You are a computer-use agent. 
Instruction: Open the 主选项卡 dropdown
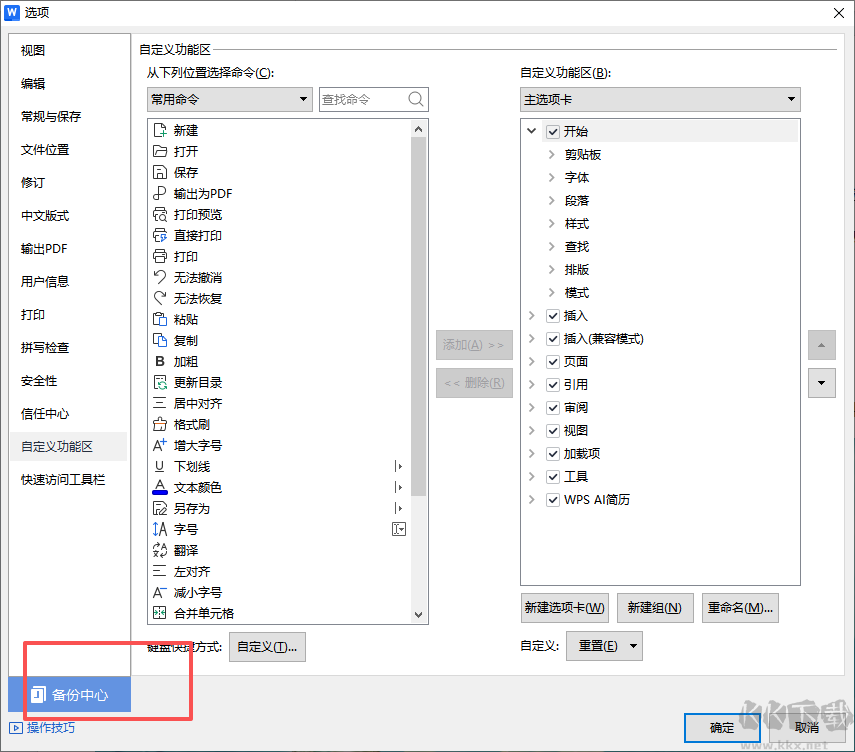point(660,99)
